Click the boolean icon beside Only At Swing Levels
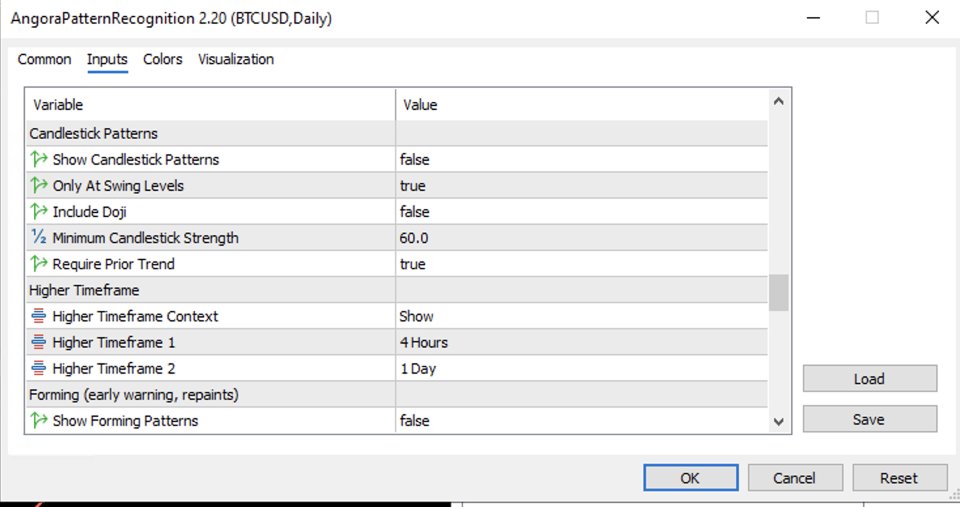The image size is (960, 507). [x=39, y=186]
